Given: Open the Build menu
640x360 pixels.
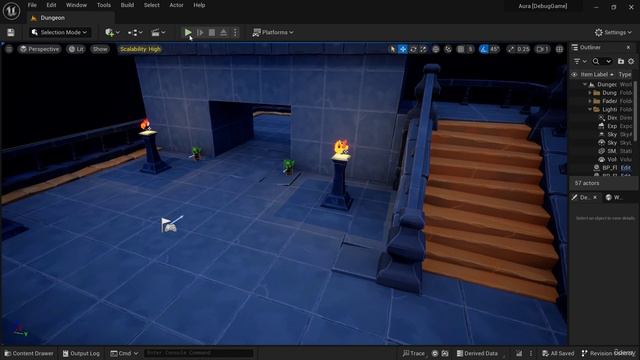Looking at the screenshot, I should (127, 5).
